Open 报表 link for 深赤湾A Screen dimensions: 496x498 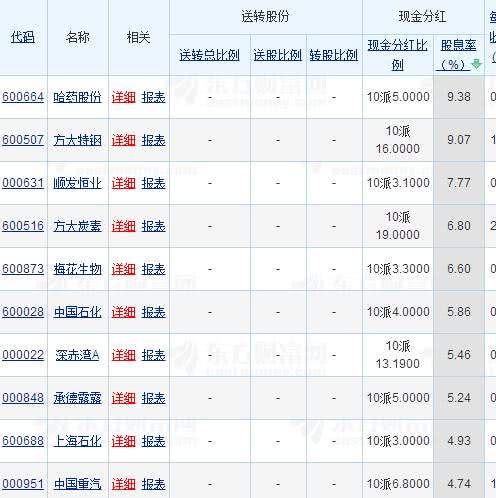coord(153,355)
